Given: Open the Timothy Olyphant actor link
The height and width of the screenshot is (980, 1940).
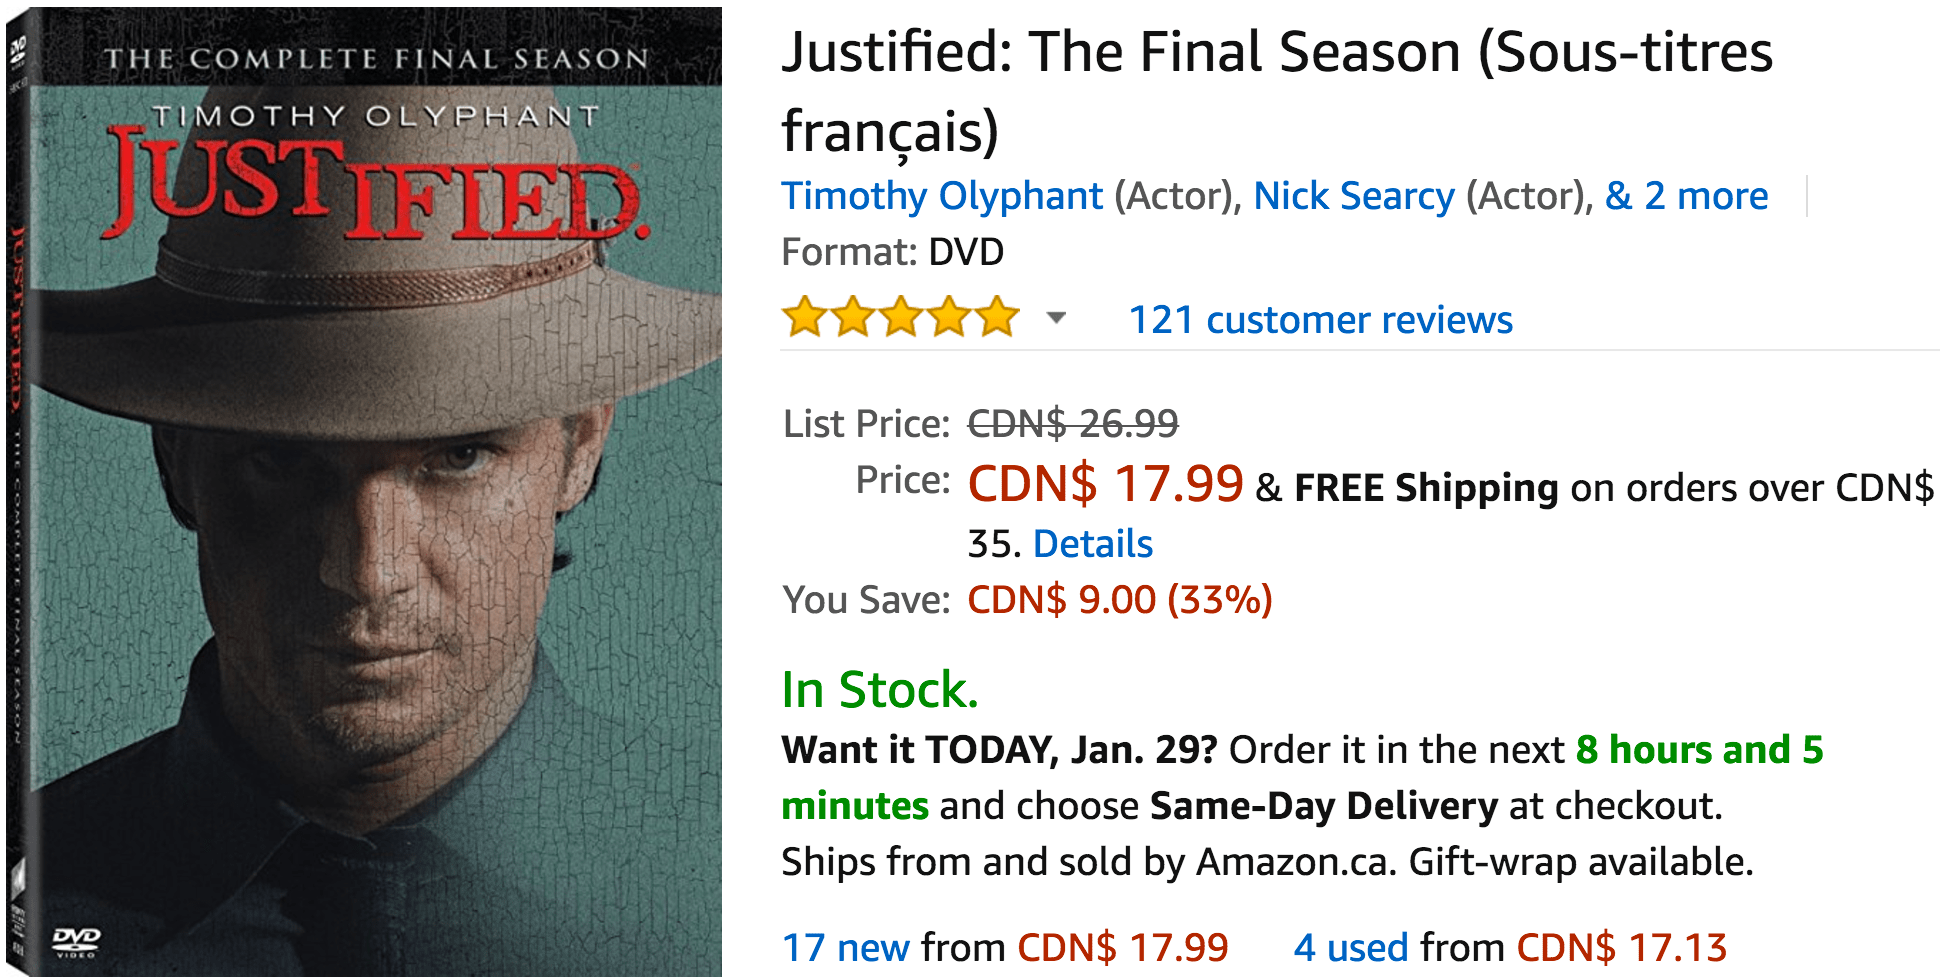Looking at the screenshot, I should click(942, 196).
